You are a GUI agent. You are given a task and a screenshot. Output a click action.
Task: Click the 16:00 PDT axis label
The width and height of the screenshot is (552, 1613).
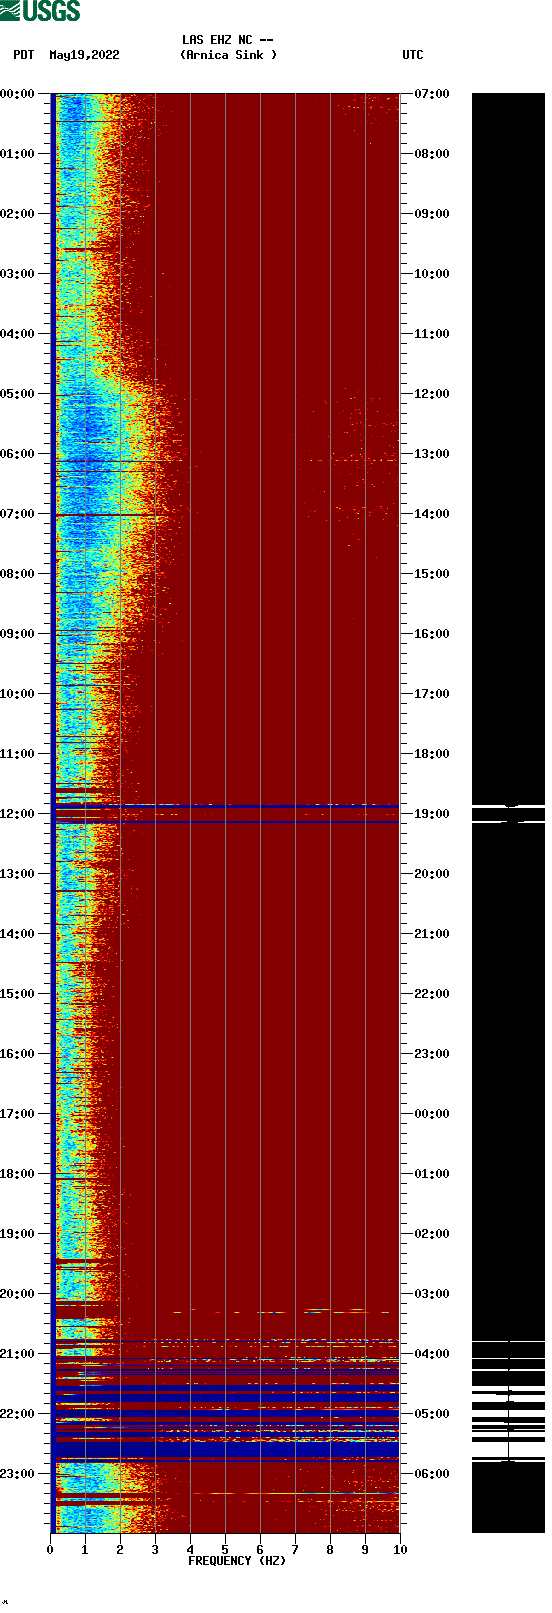18,1054
